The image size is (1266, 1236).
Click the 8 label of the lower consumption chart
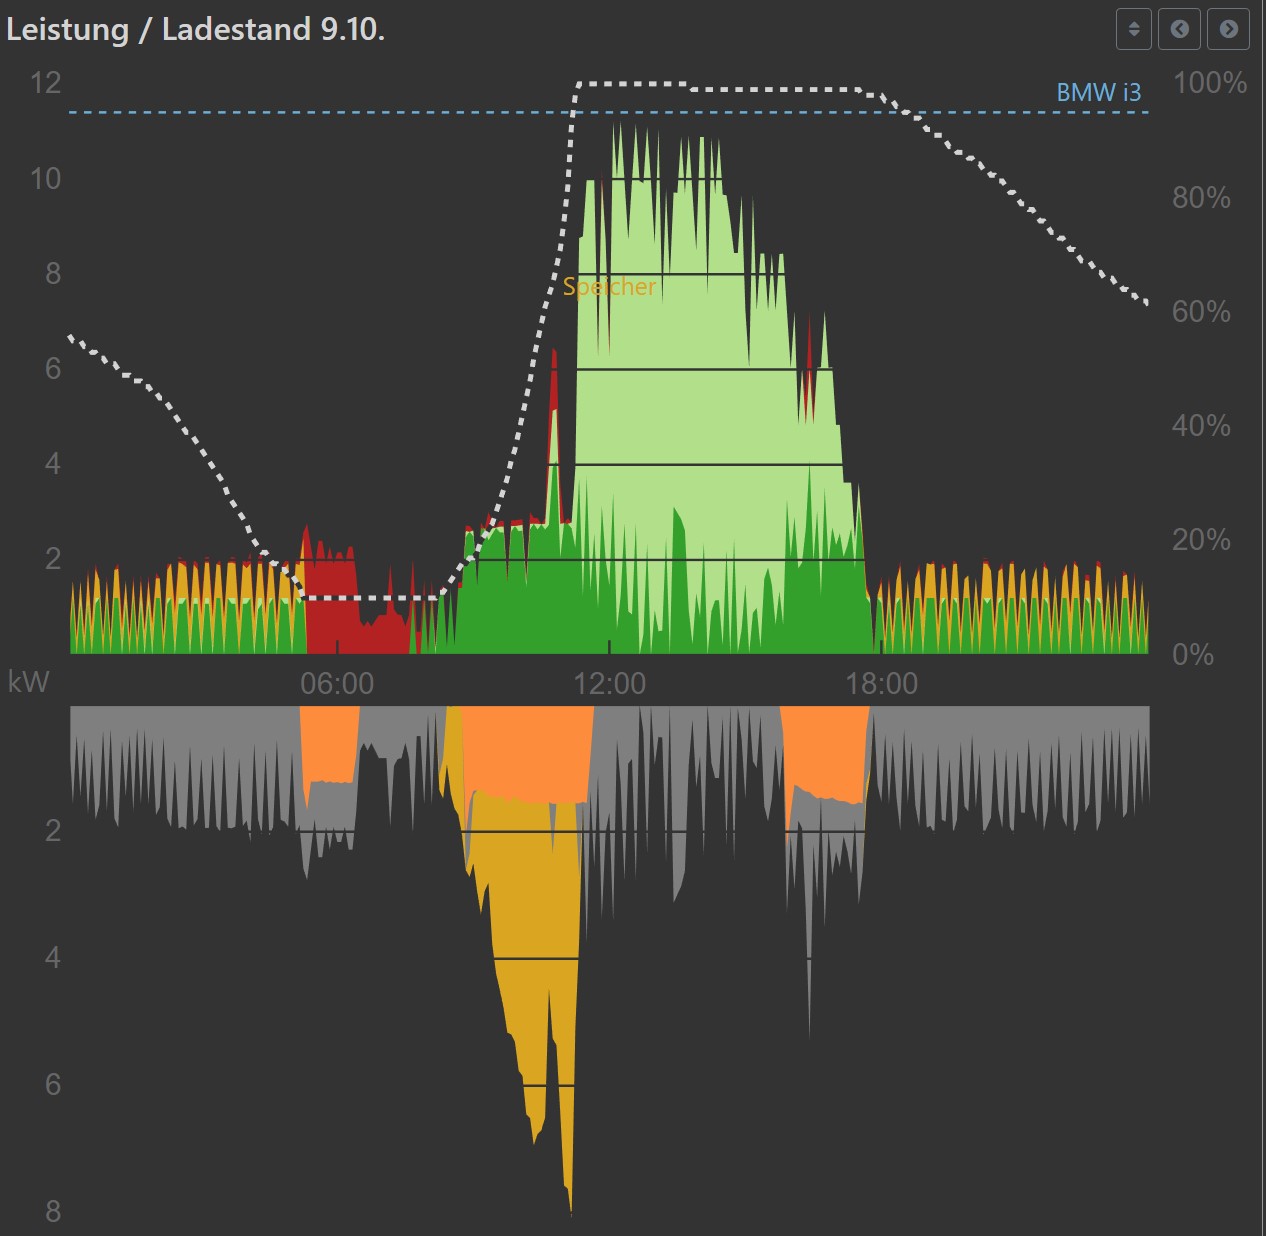point(53,1211)
